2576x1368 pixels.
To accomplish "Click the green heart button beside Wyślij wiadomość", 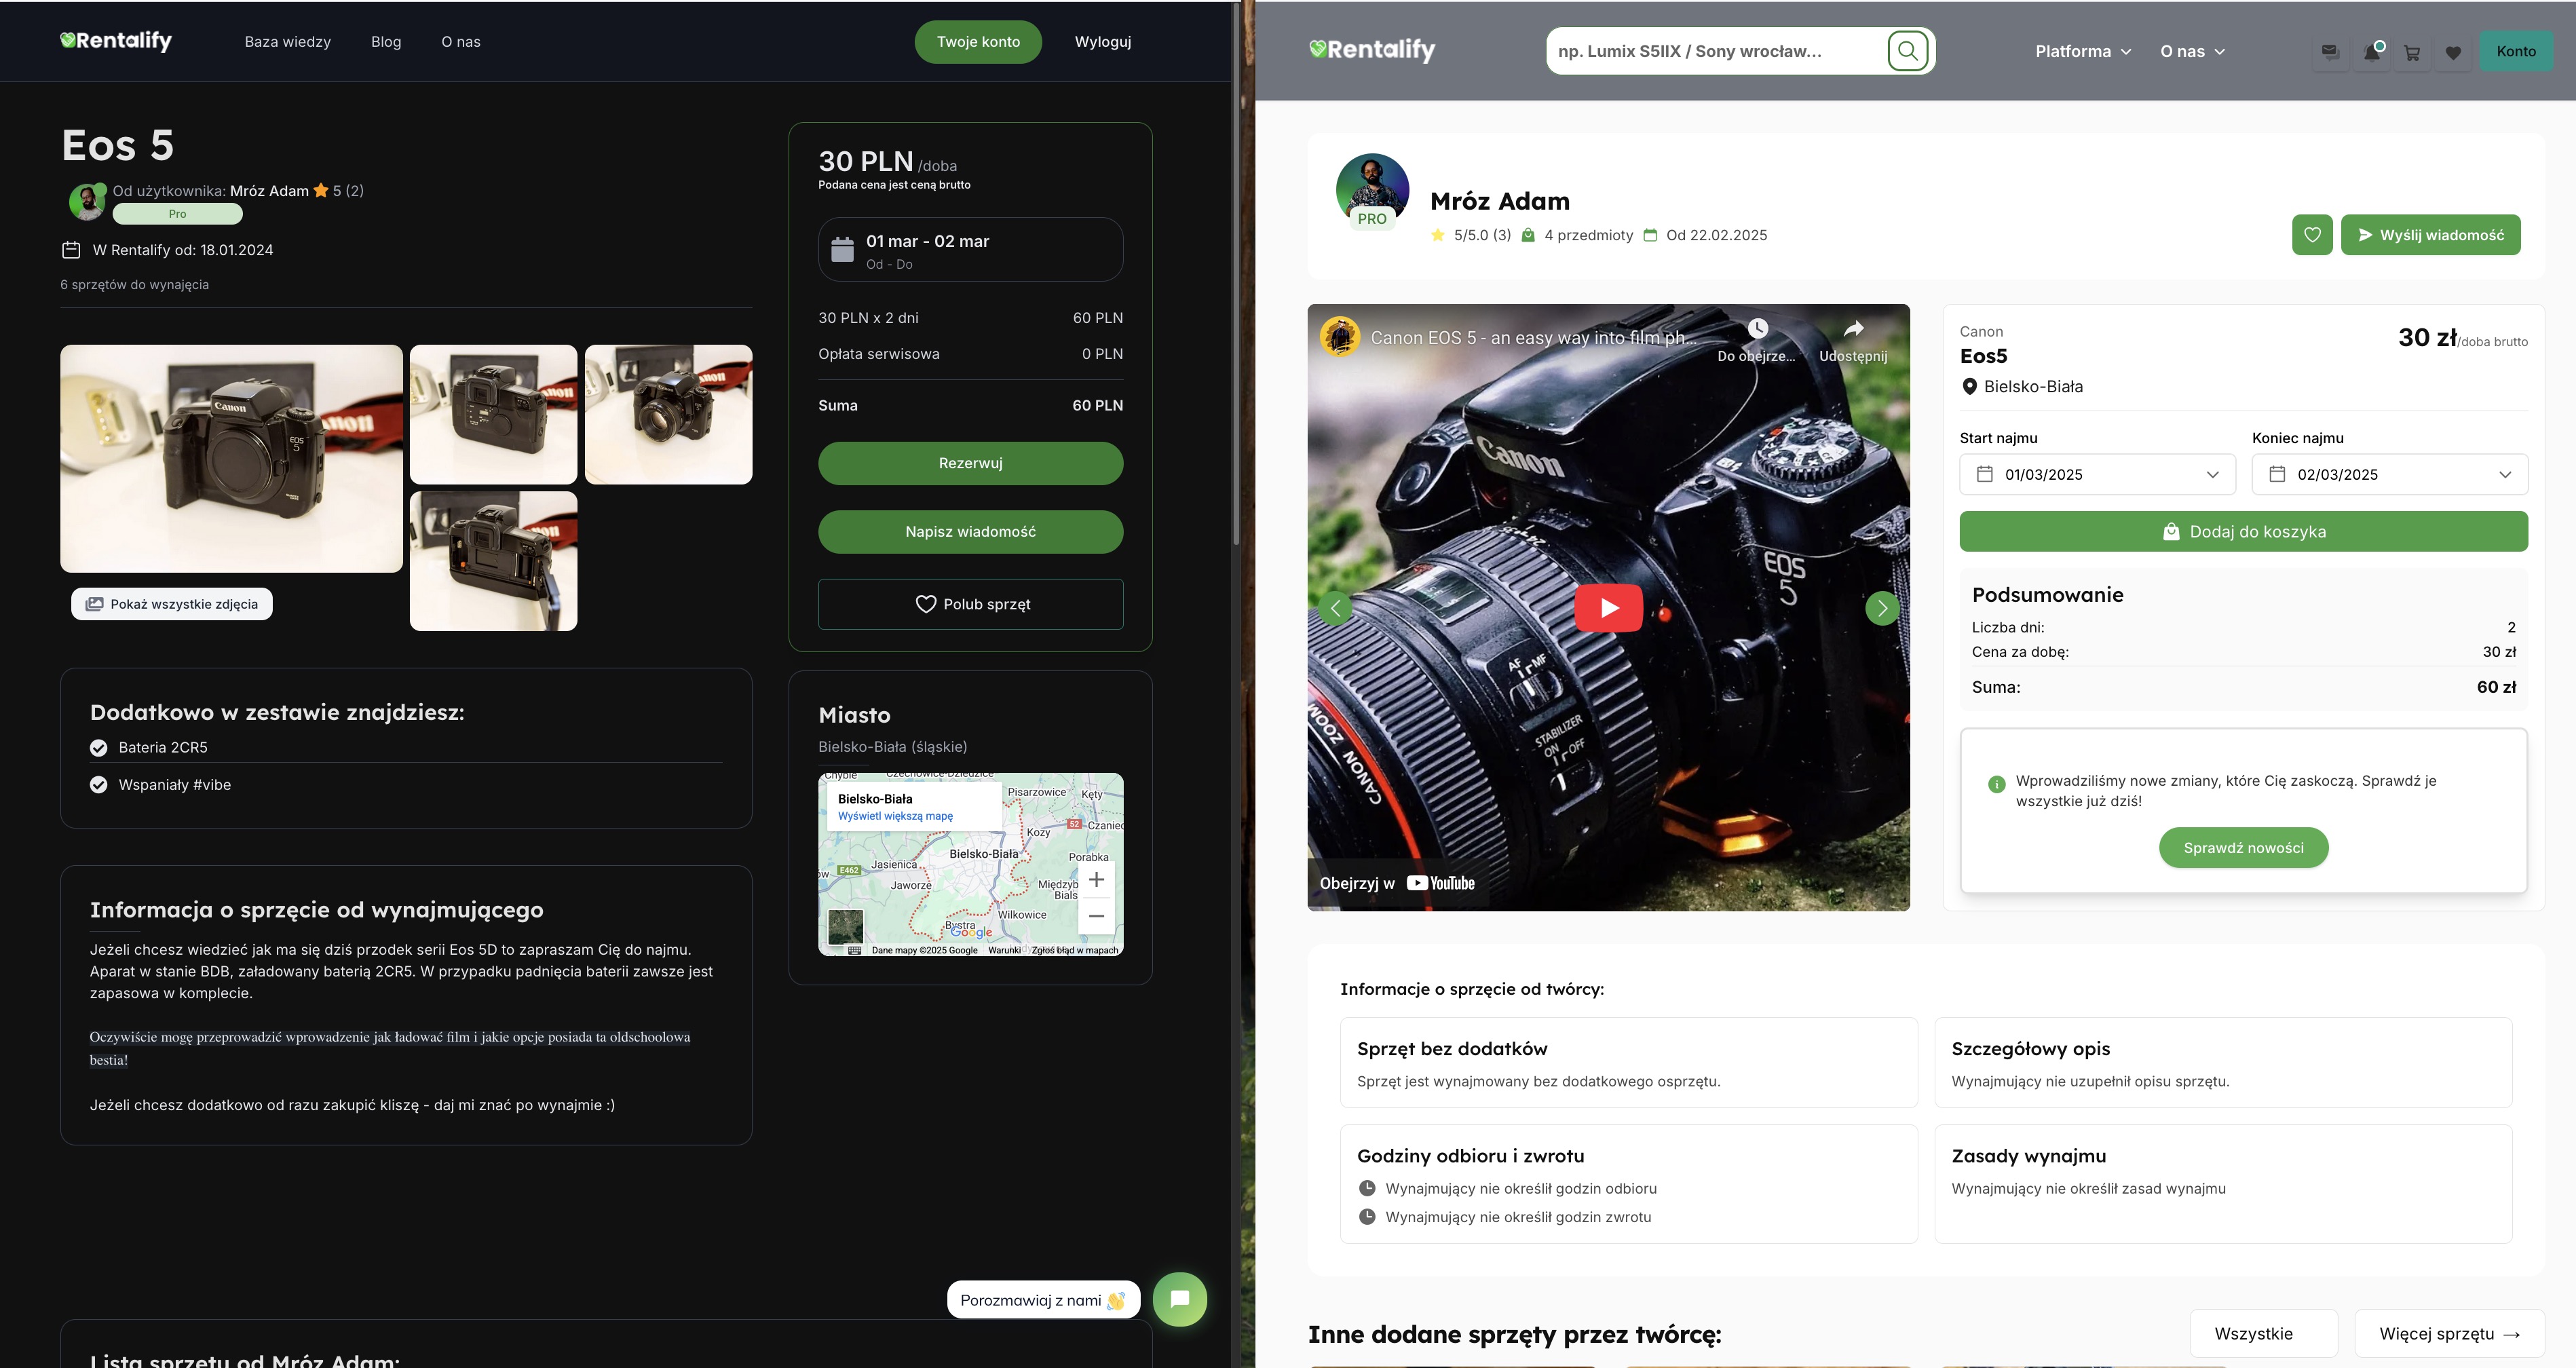I will pos(2312,235).
